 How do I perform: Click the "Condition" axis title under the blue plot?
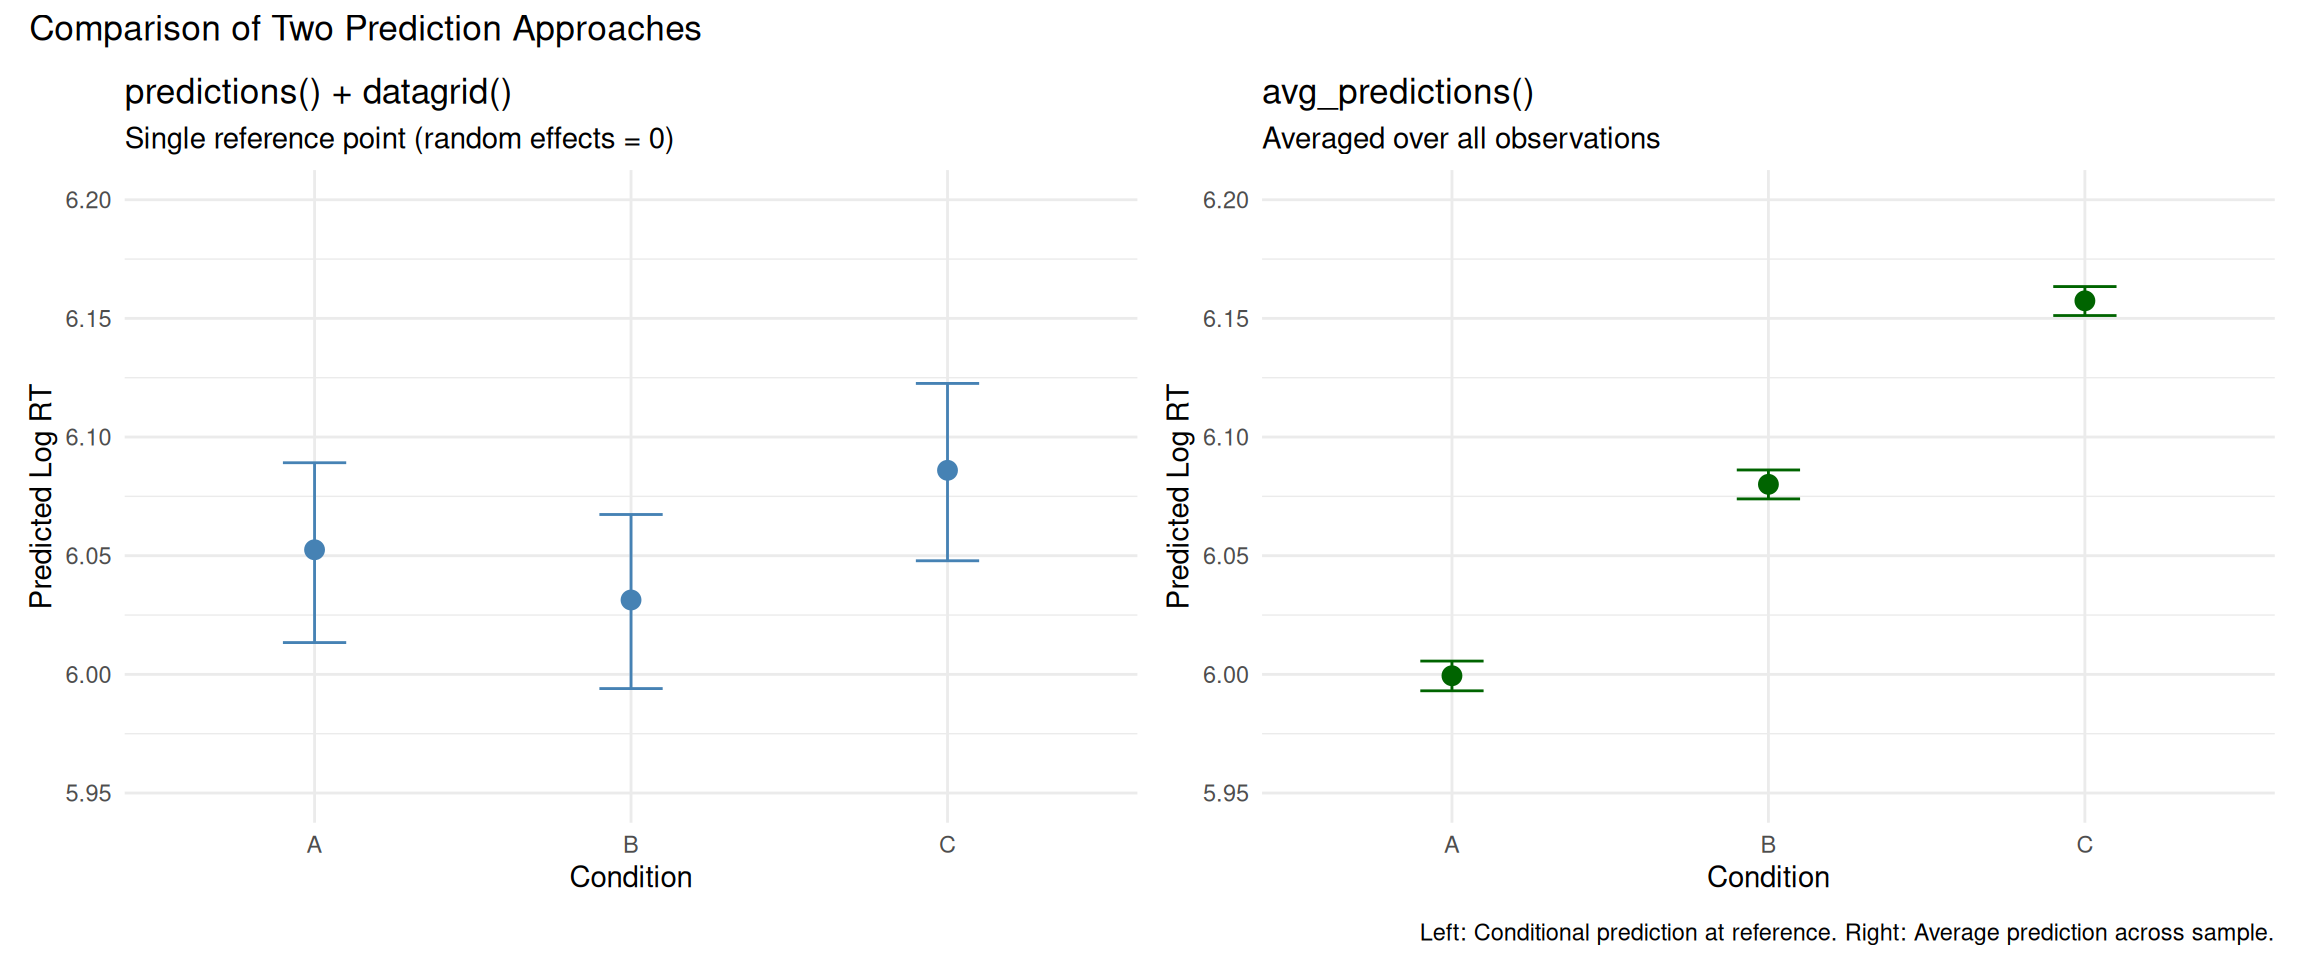click(x=631, y=877)
